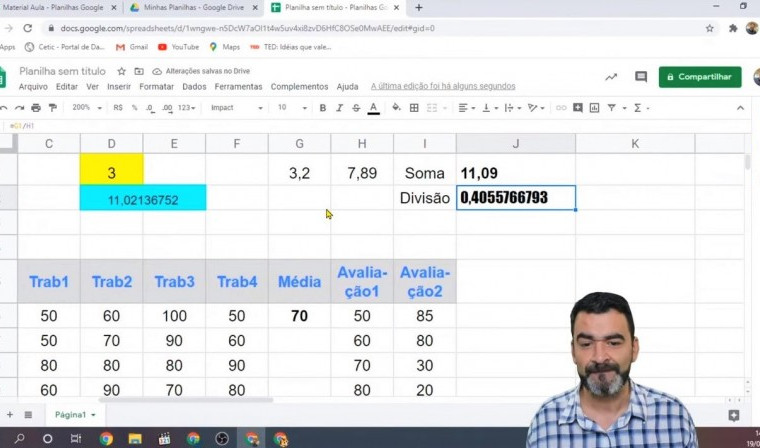Select the yellow cell containing 3
This screenshot has width=760, height=448.
click(111, 173)
